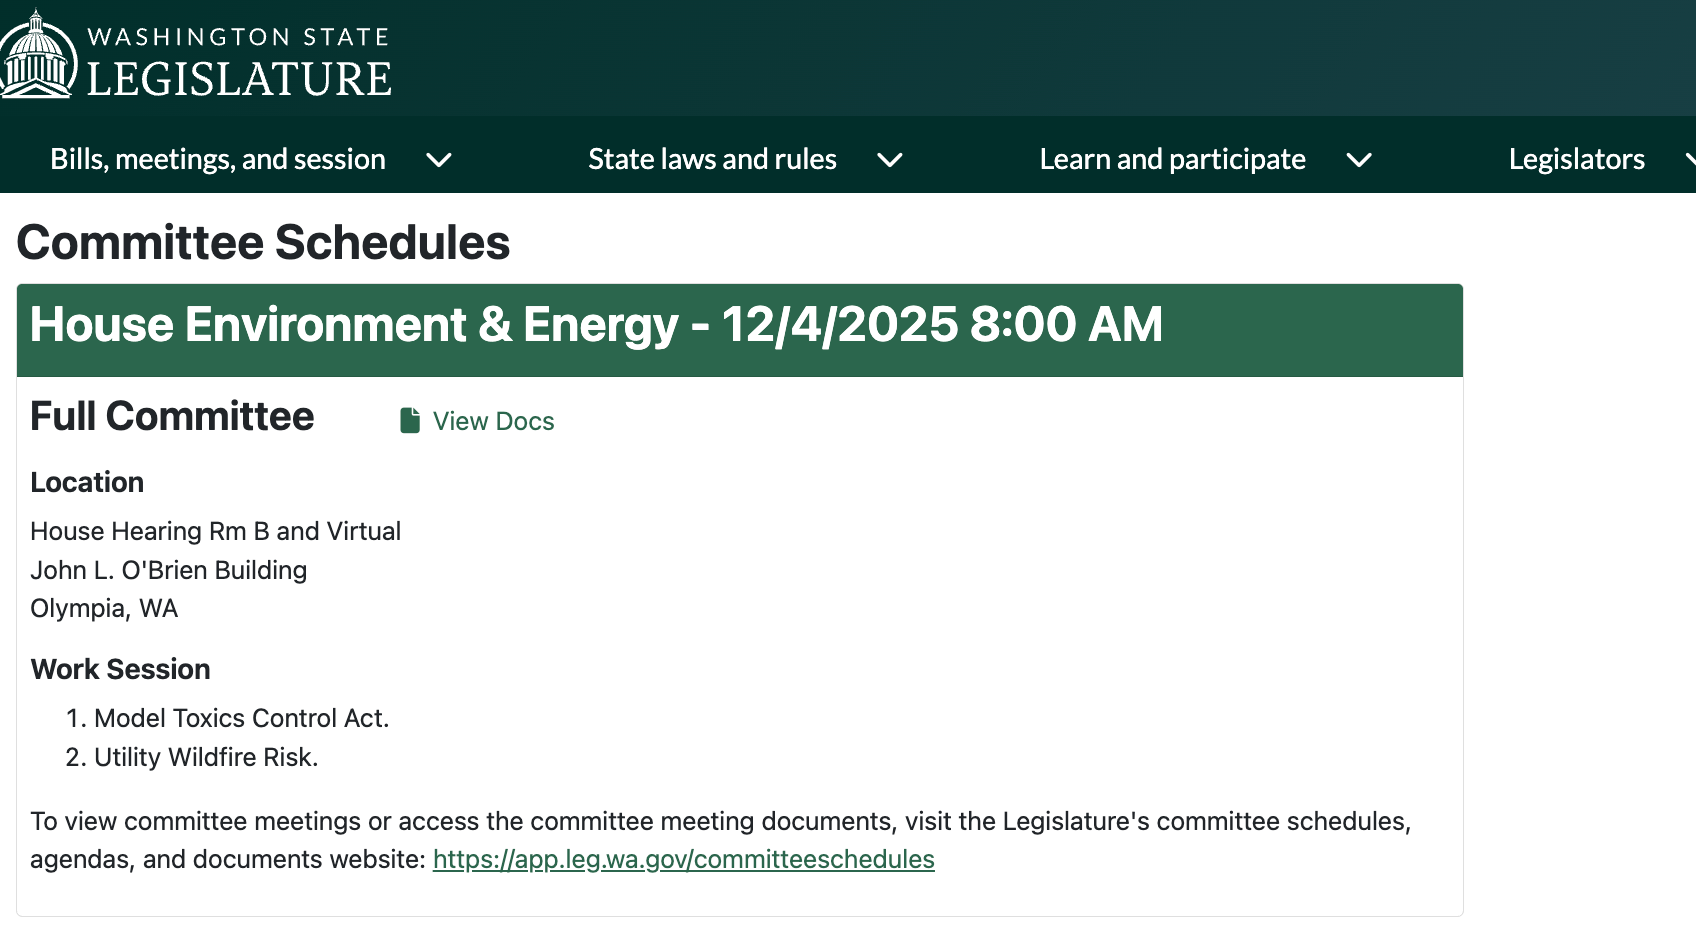Select the text Olympia, WA
1696x926 pixels.
(x=104, y=608)
